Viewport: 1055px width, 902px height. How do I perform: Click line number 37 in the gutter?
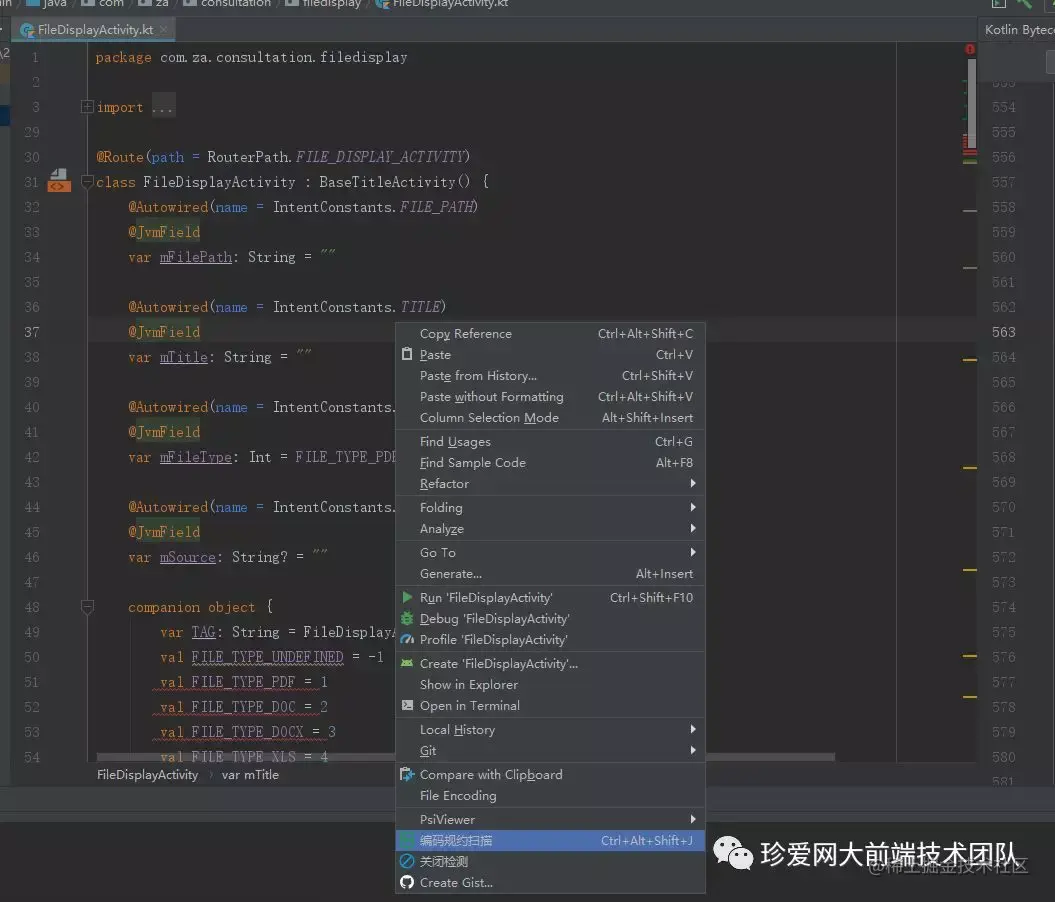(31, 332)
